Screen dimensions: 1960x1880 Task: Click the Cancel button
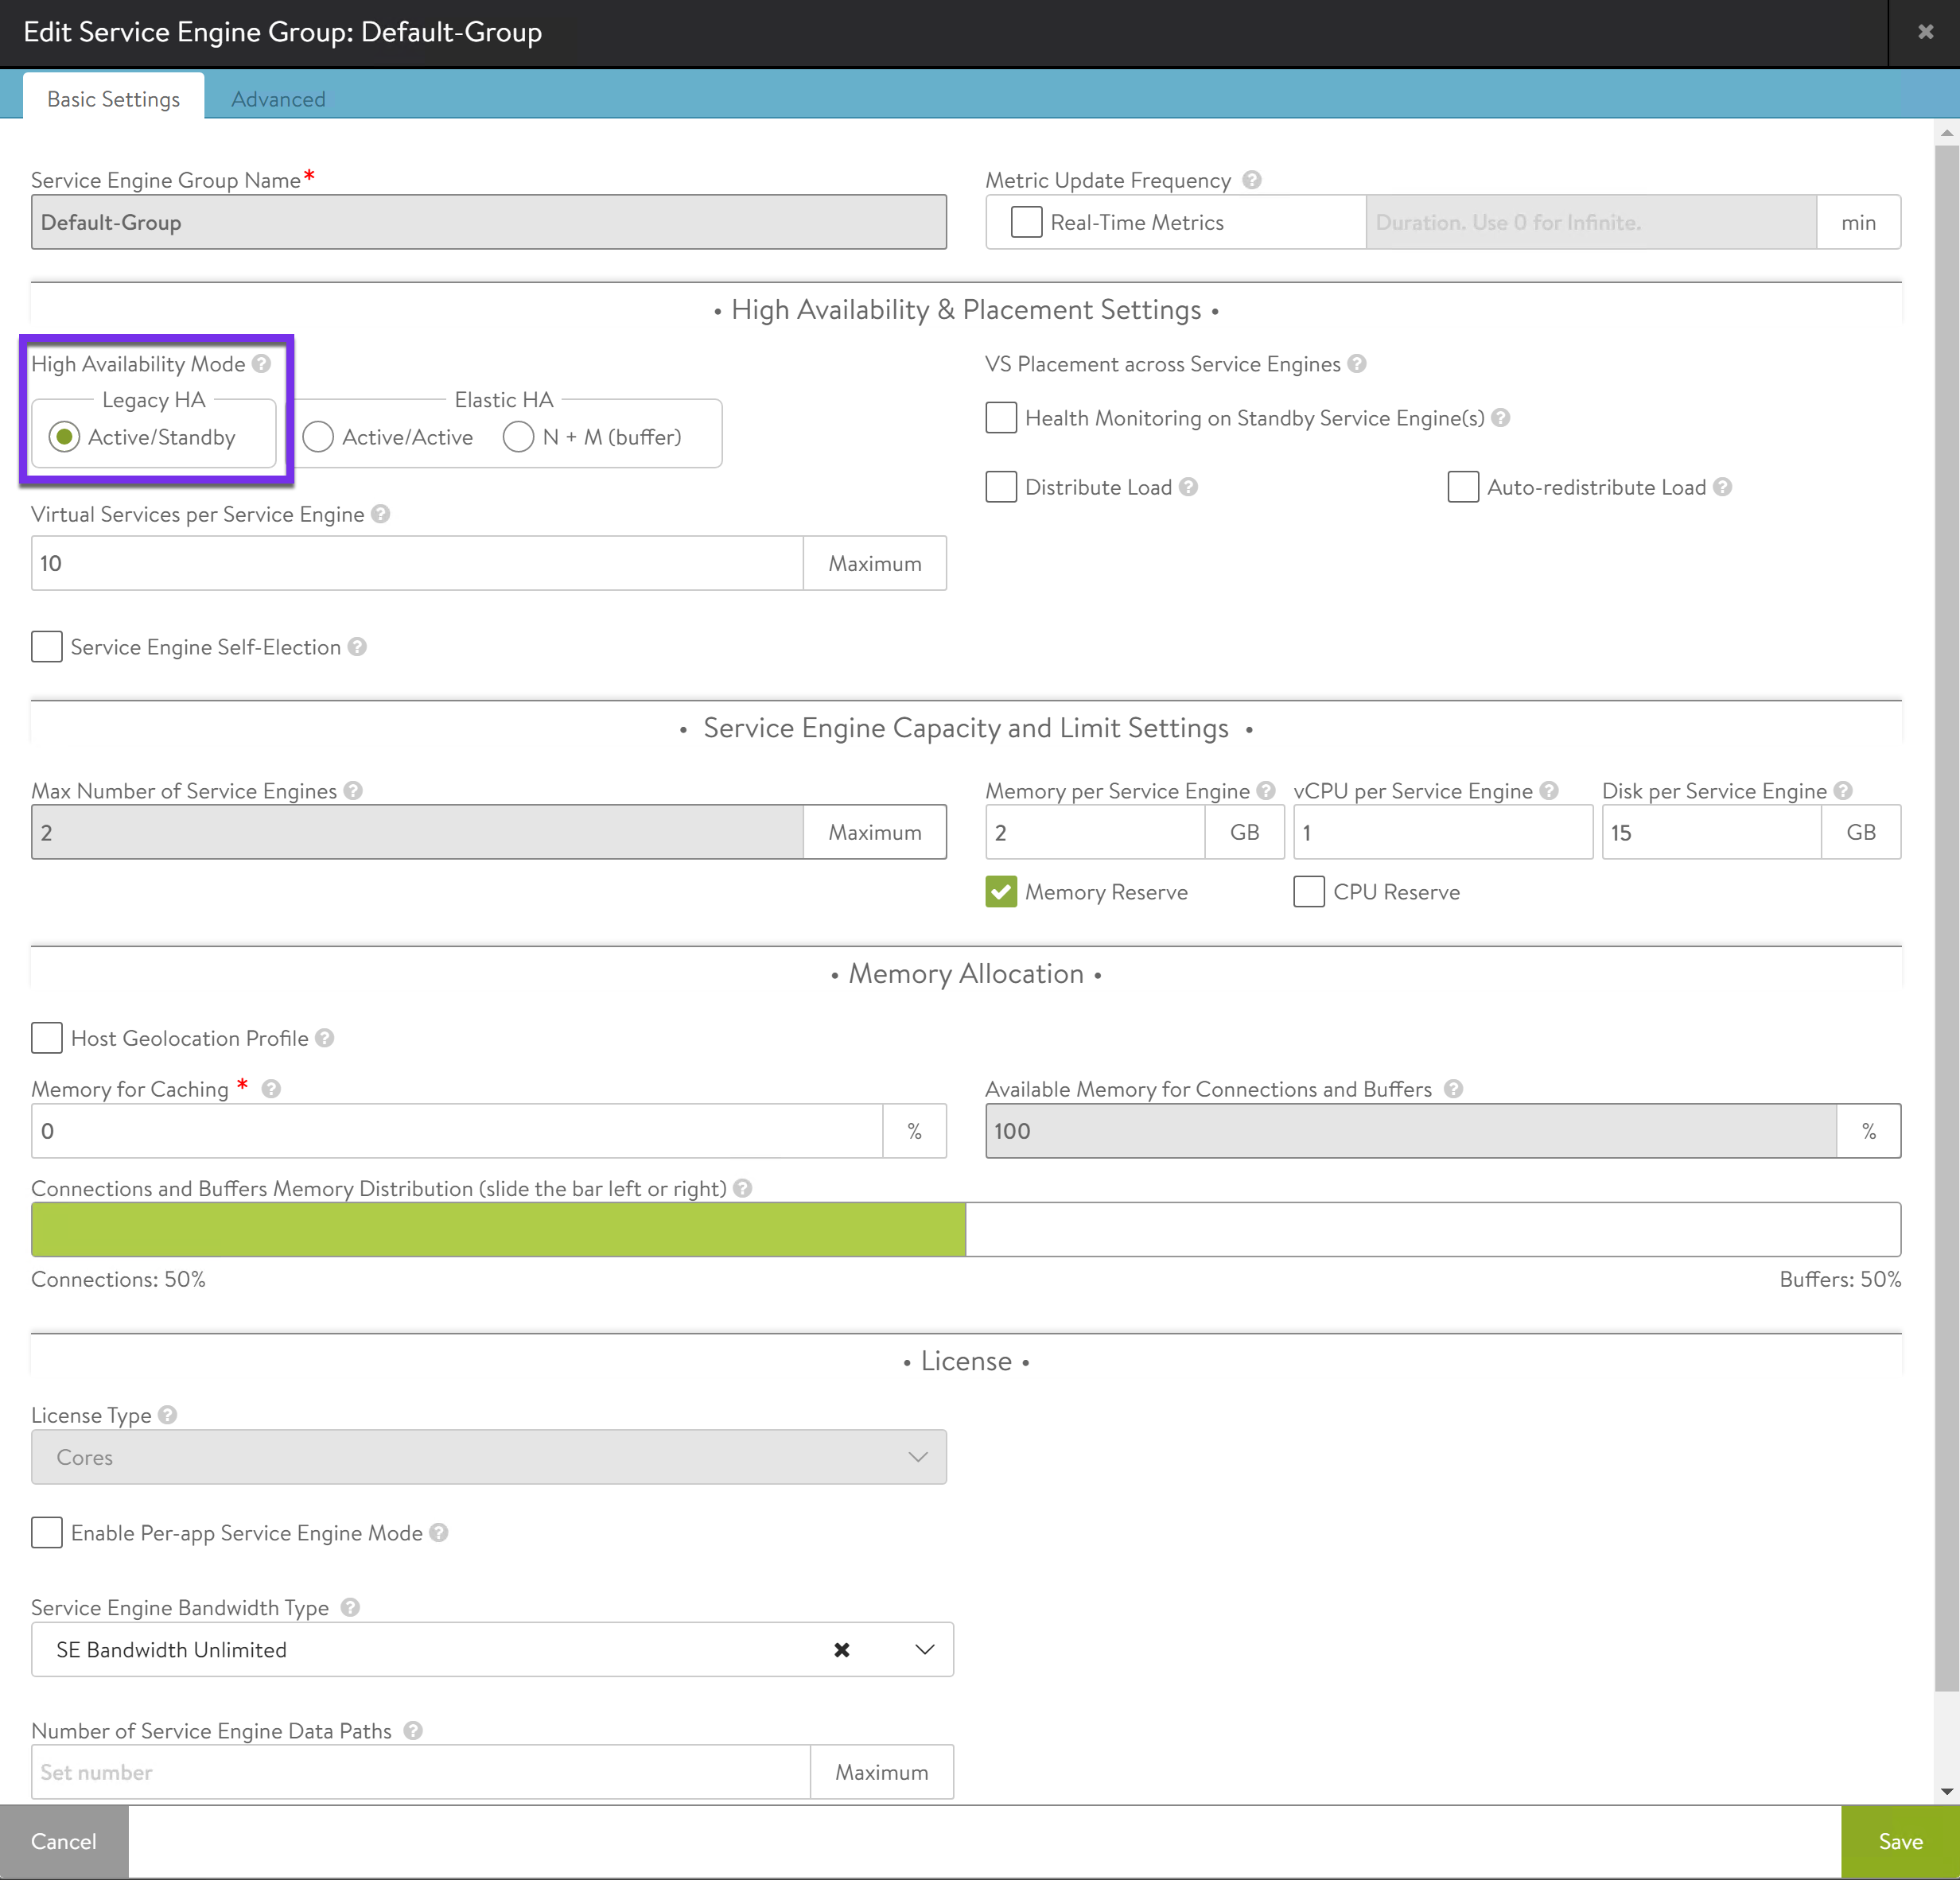(64, 1842)
